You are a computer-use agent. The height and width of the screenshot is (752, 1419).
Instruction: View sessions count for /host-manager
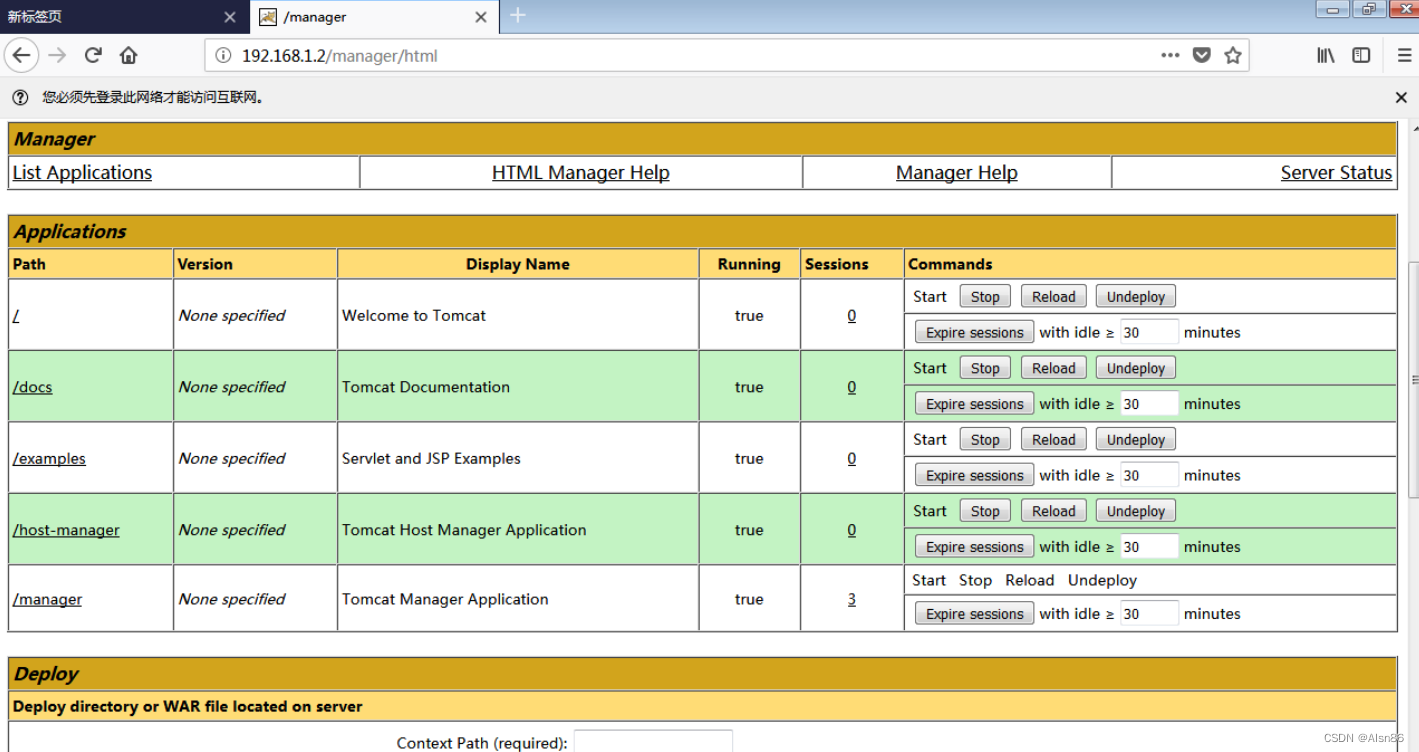pyautogui.click(x=852, y=530)
